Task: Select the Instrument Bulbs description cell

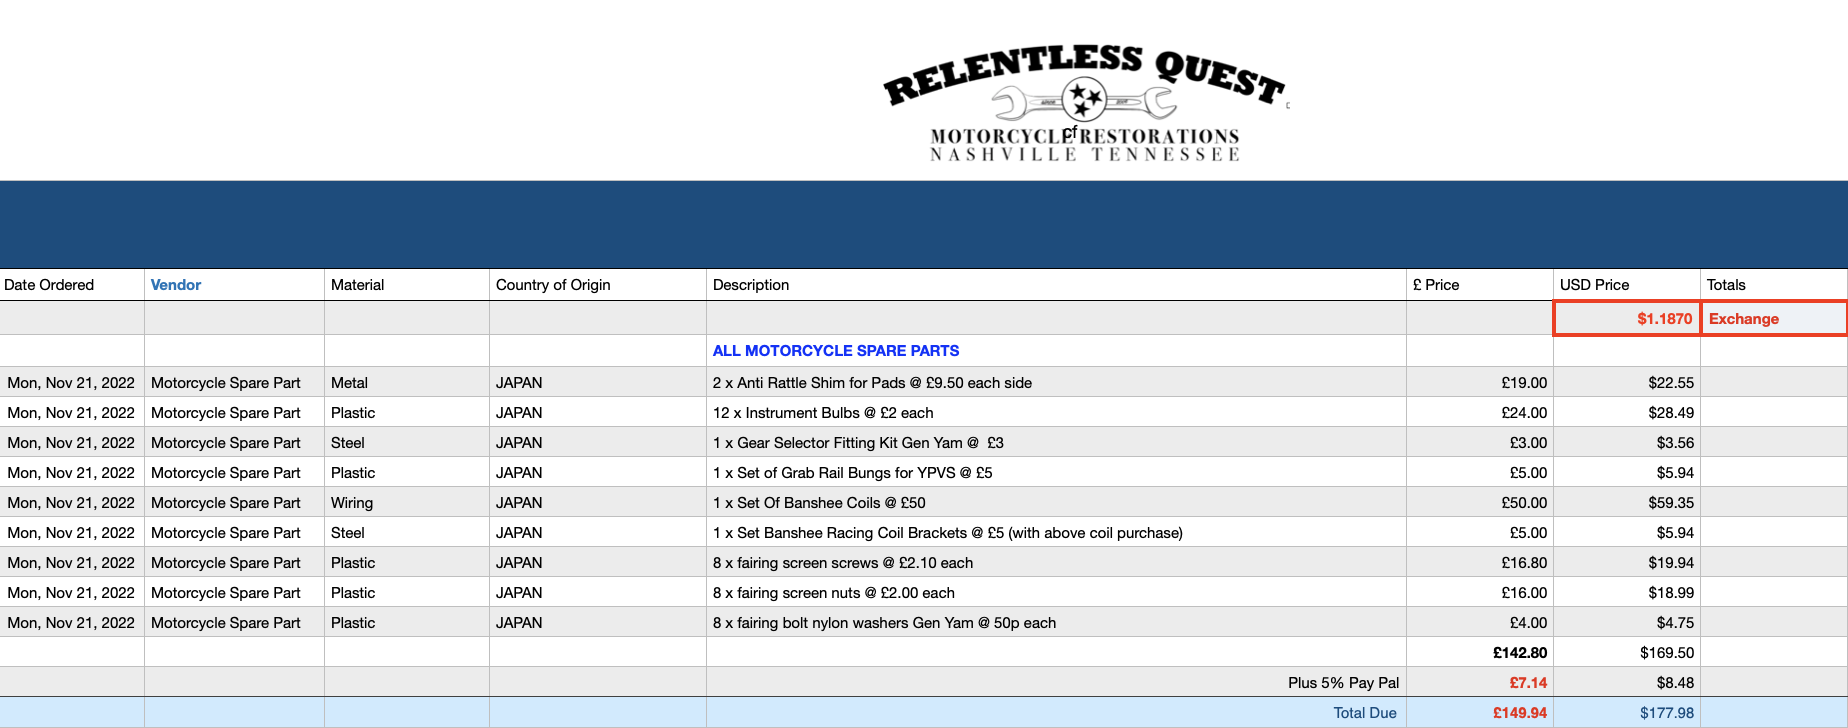Action: coord(1056,413)
